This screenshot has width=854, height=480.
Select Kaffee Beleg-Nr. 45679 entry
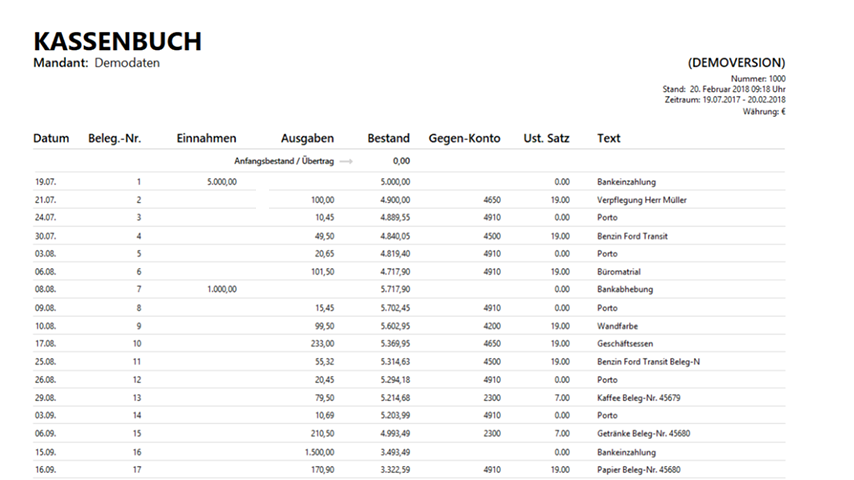tap(638, 398)
